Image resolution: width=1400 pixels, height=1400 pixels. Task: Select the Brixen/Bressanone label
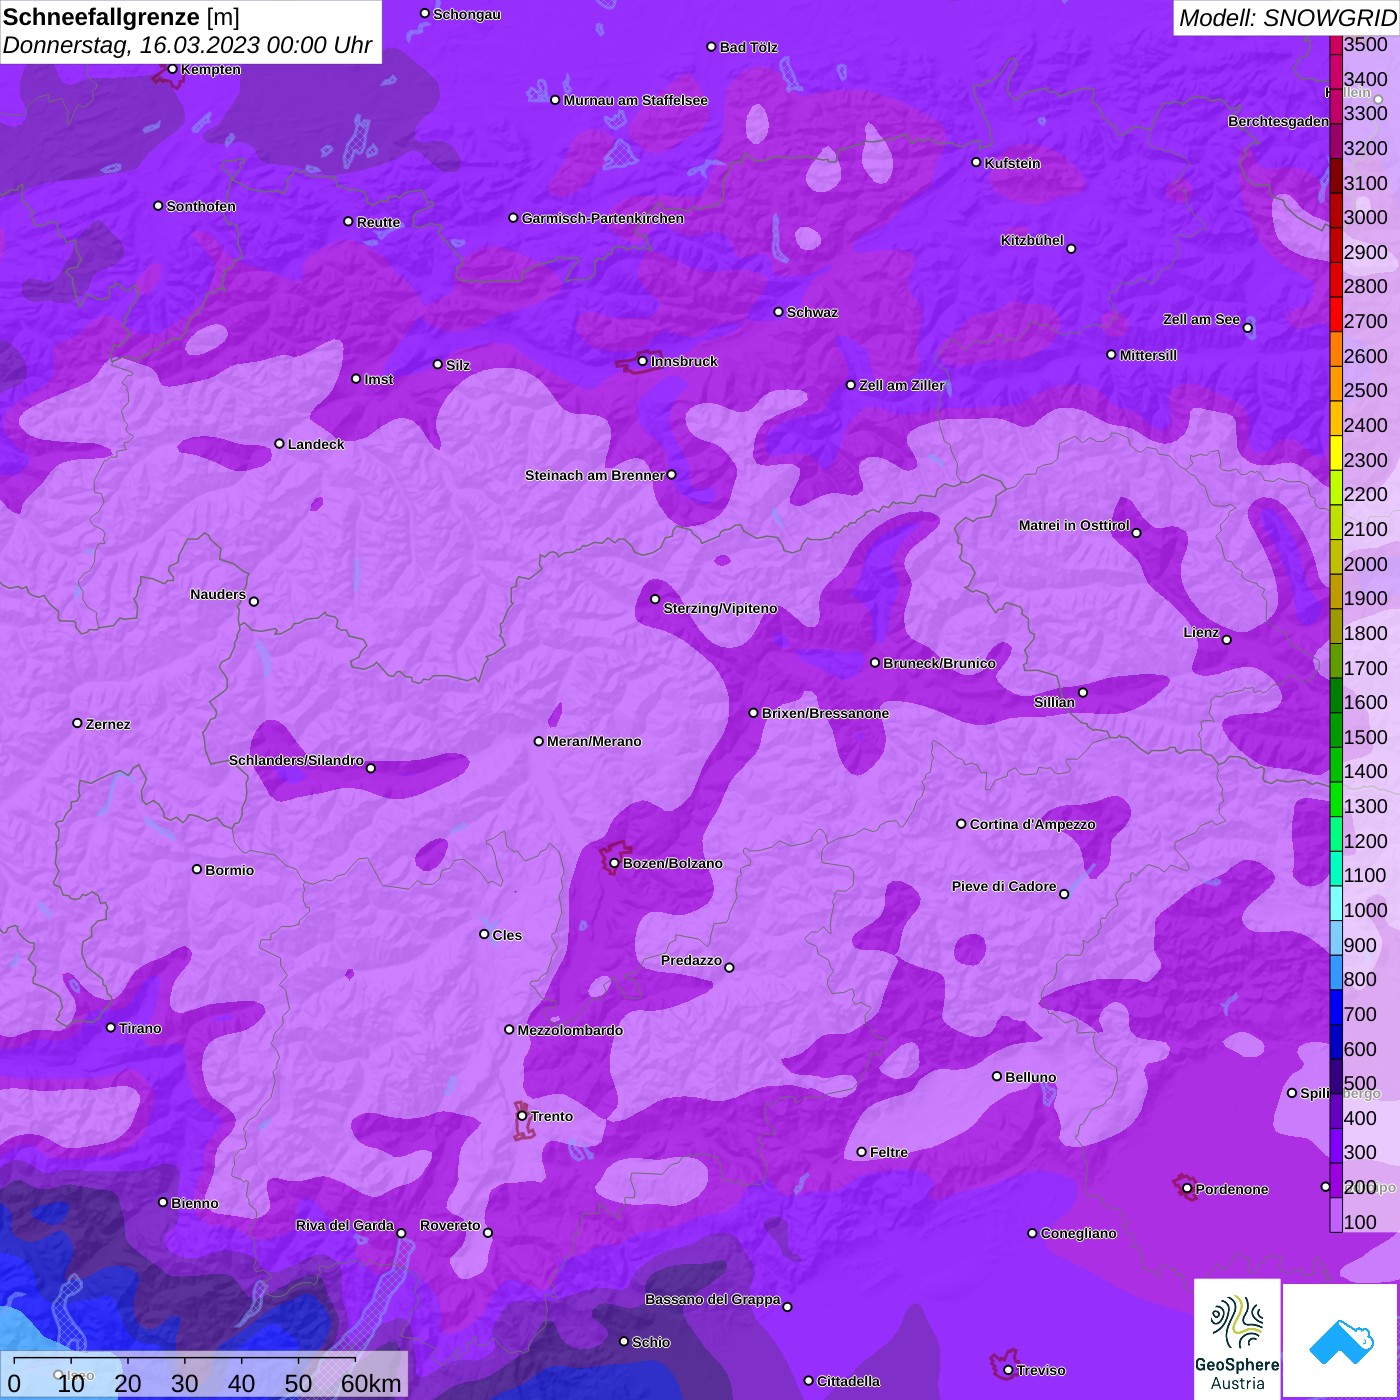click(x=825, y=713)
